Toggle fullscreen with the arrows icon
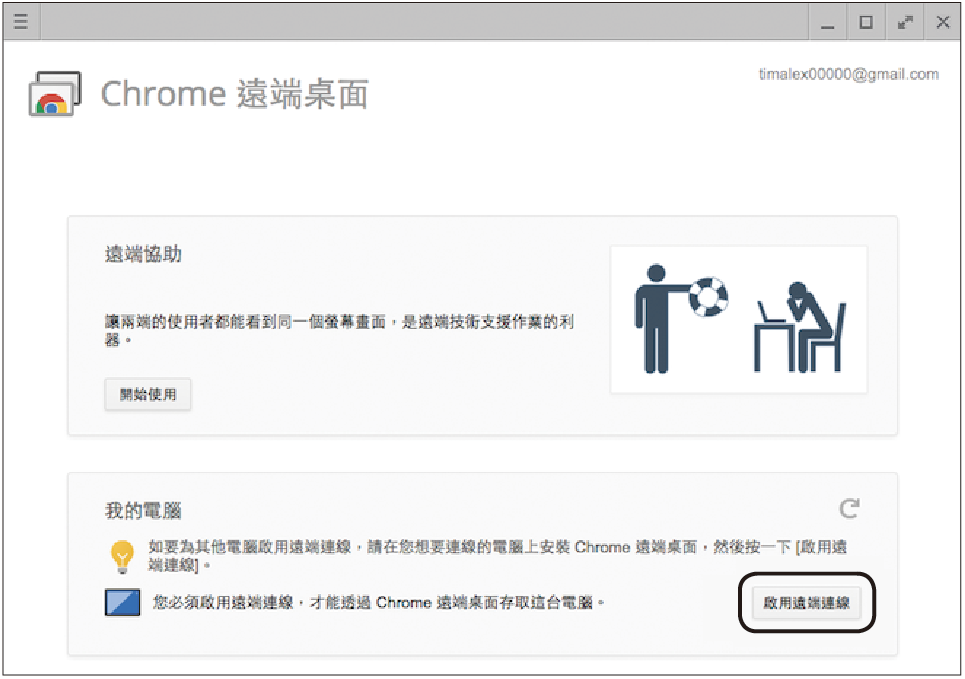 (905, 23)
